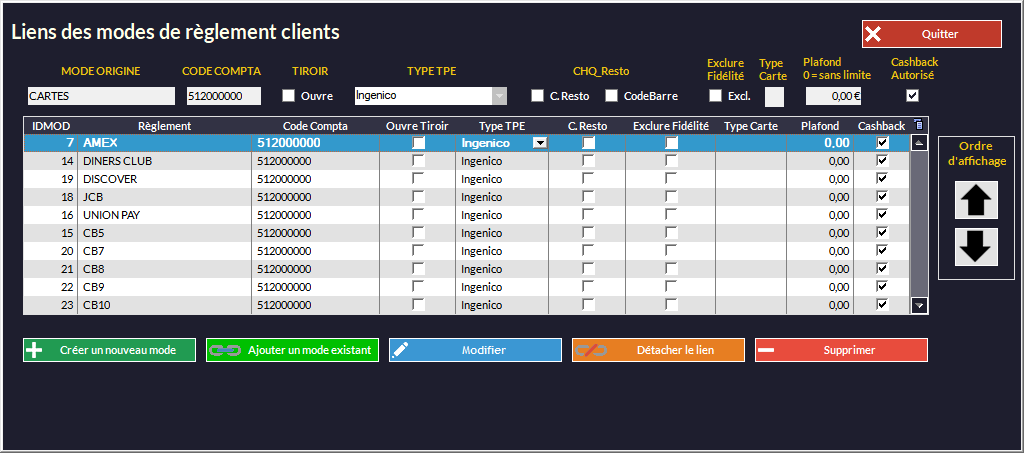Click the down arrow display order icon
This screenshot has width=1024, height=453.
[976, 246]
